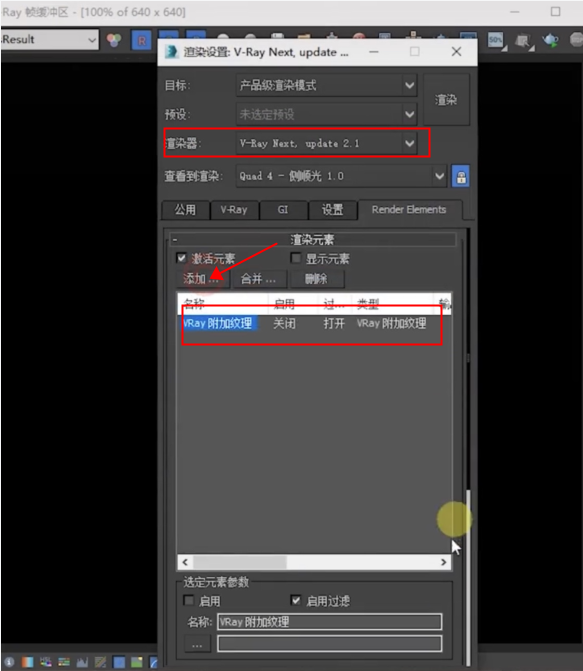Toggle the color balance correction icon
583x671 pixels.
click(64, 662)
